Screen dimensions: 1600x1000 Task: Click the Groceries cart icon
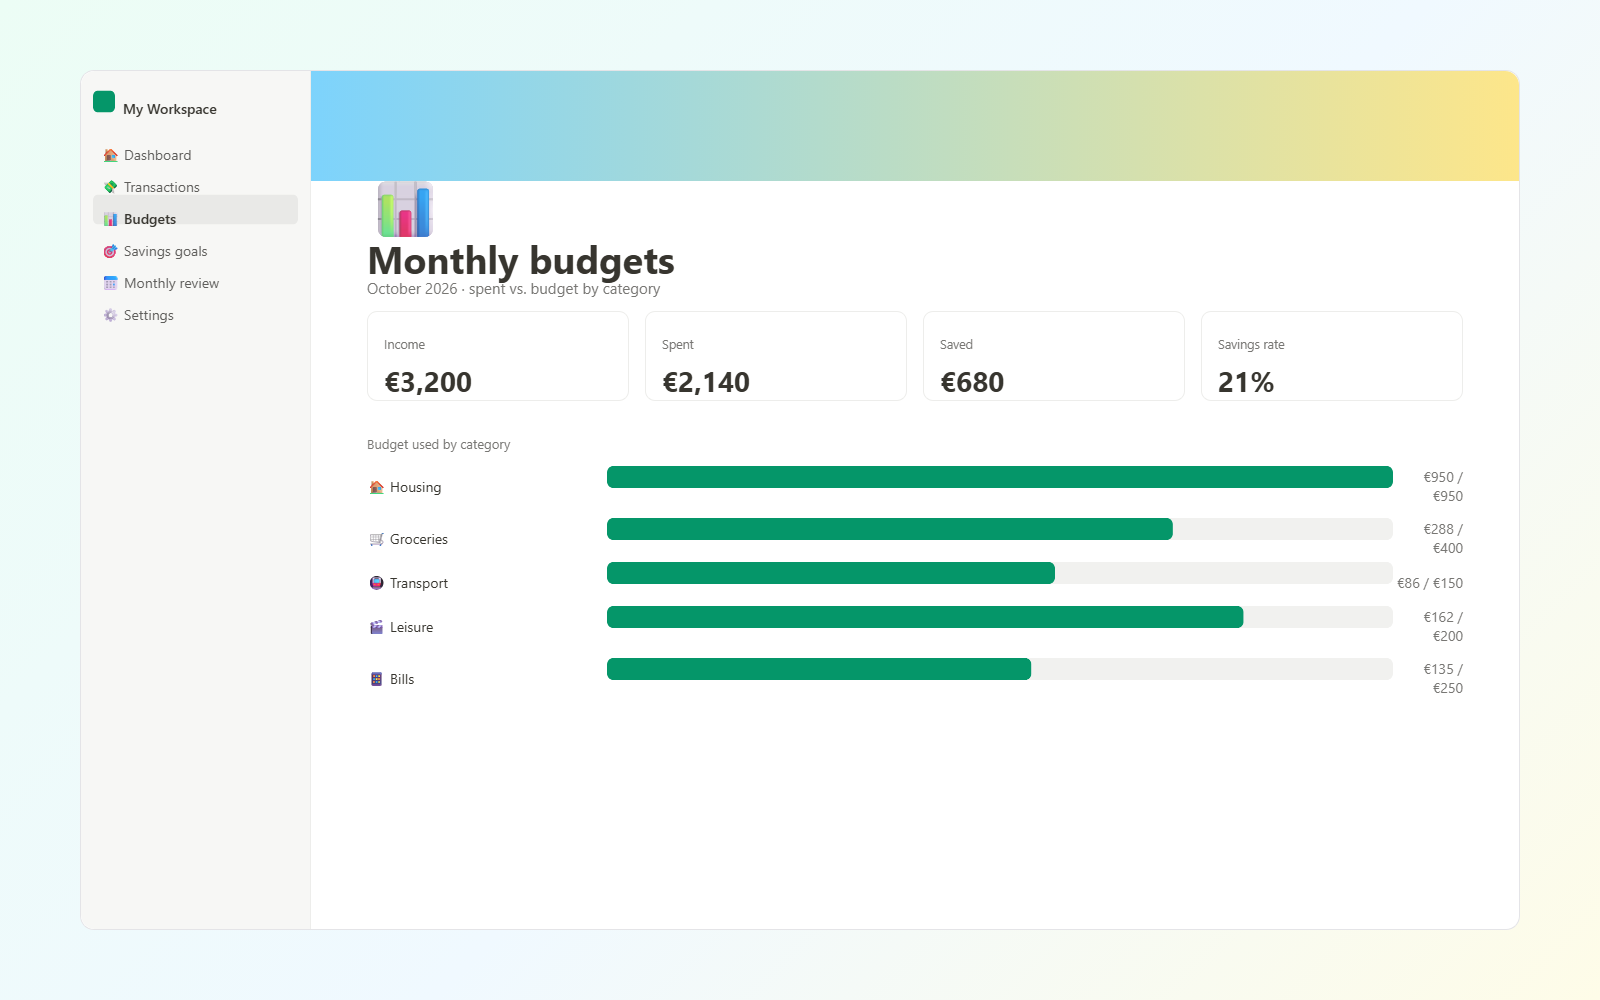pyautogui.click(x=376, y=540)
